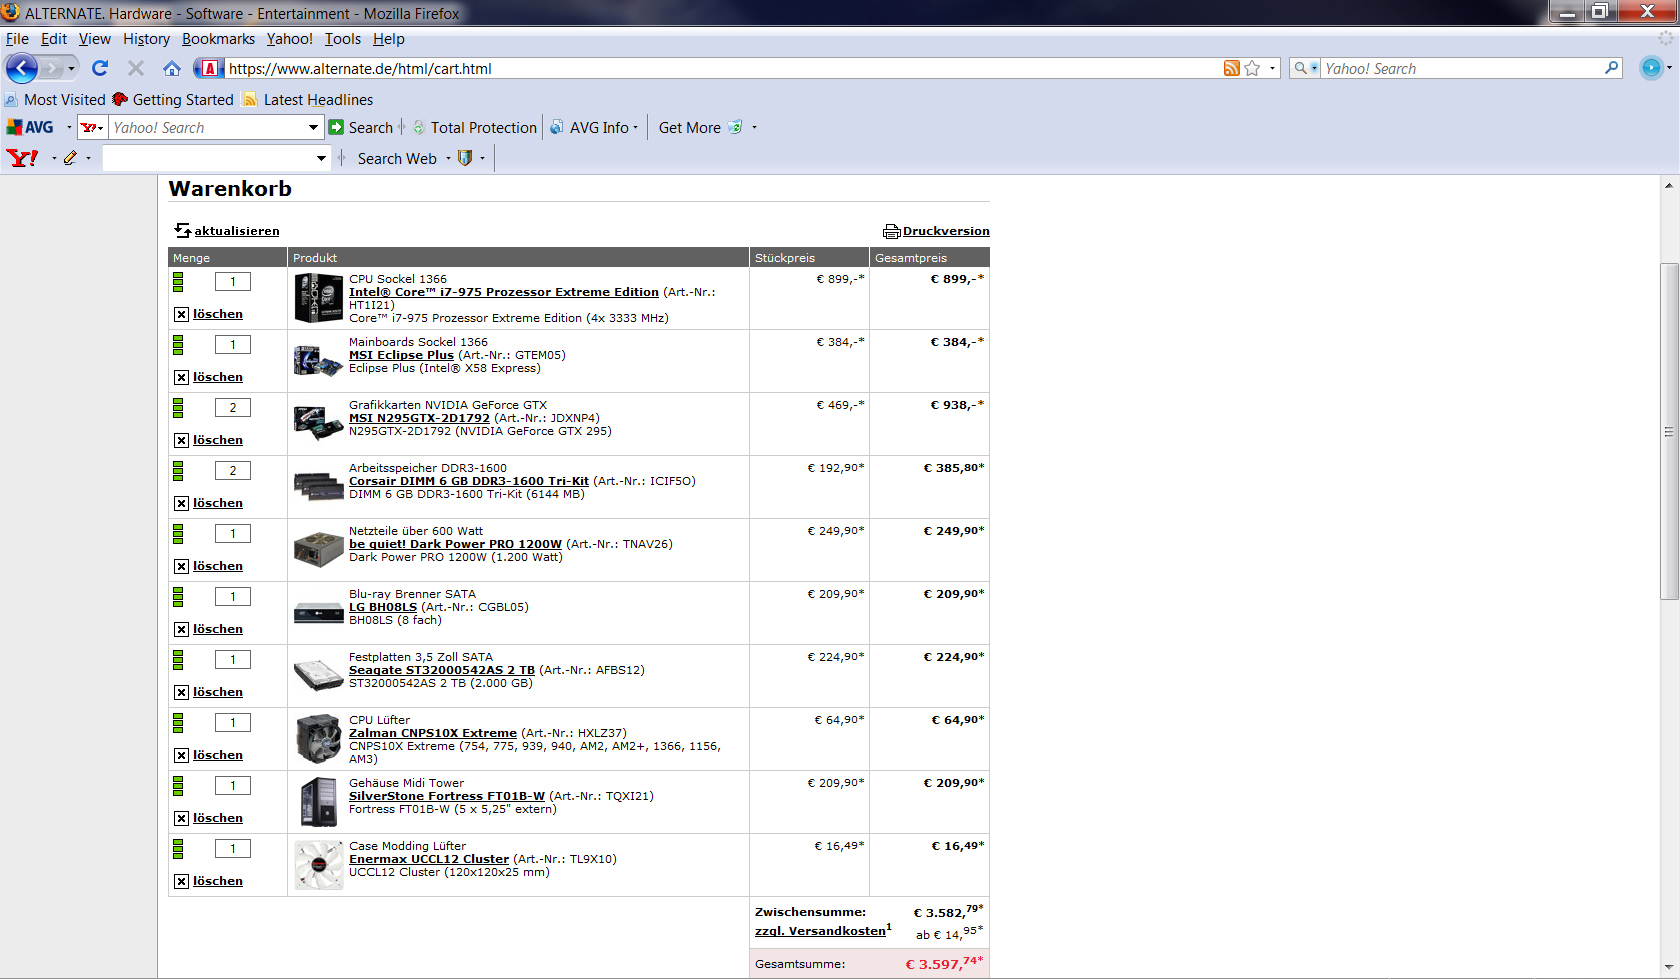
Task: Open the zzgl. Versandkosten link
Action: (821, 931)
